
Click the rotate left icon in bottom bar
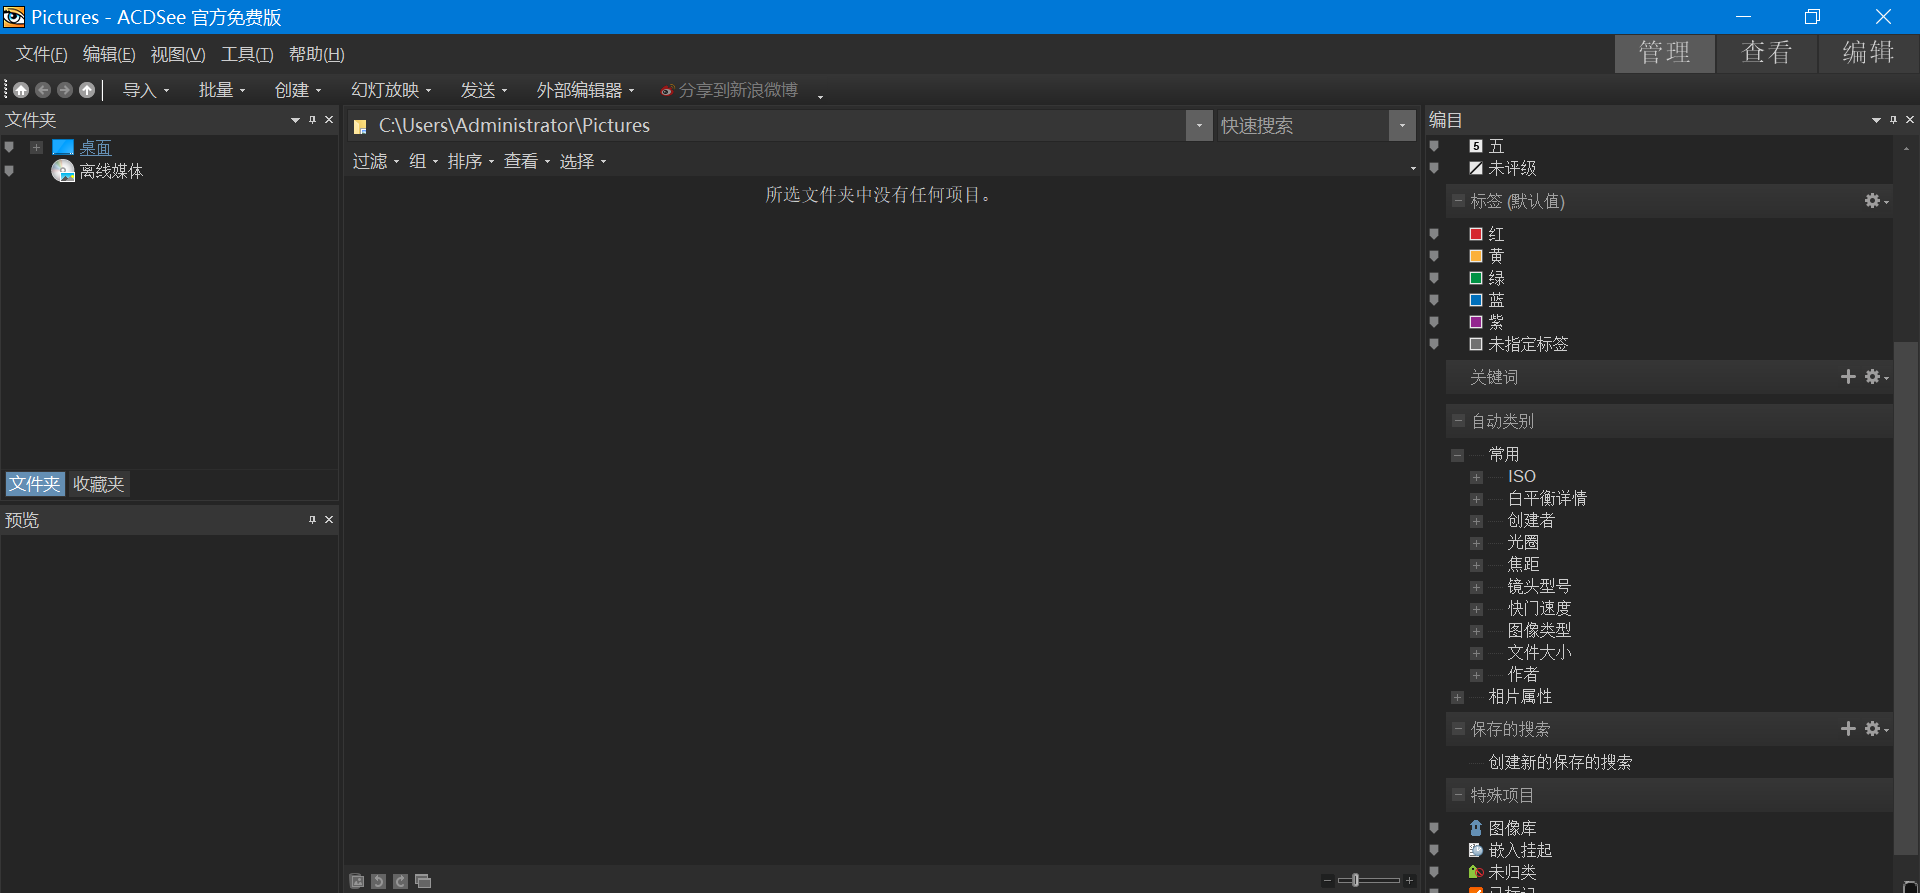378,881
